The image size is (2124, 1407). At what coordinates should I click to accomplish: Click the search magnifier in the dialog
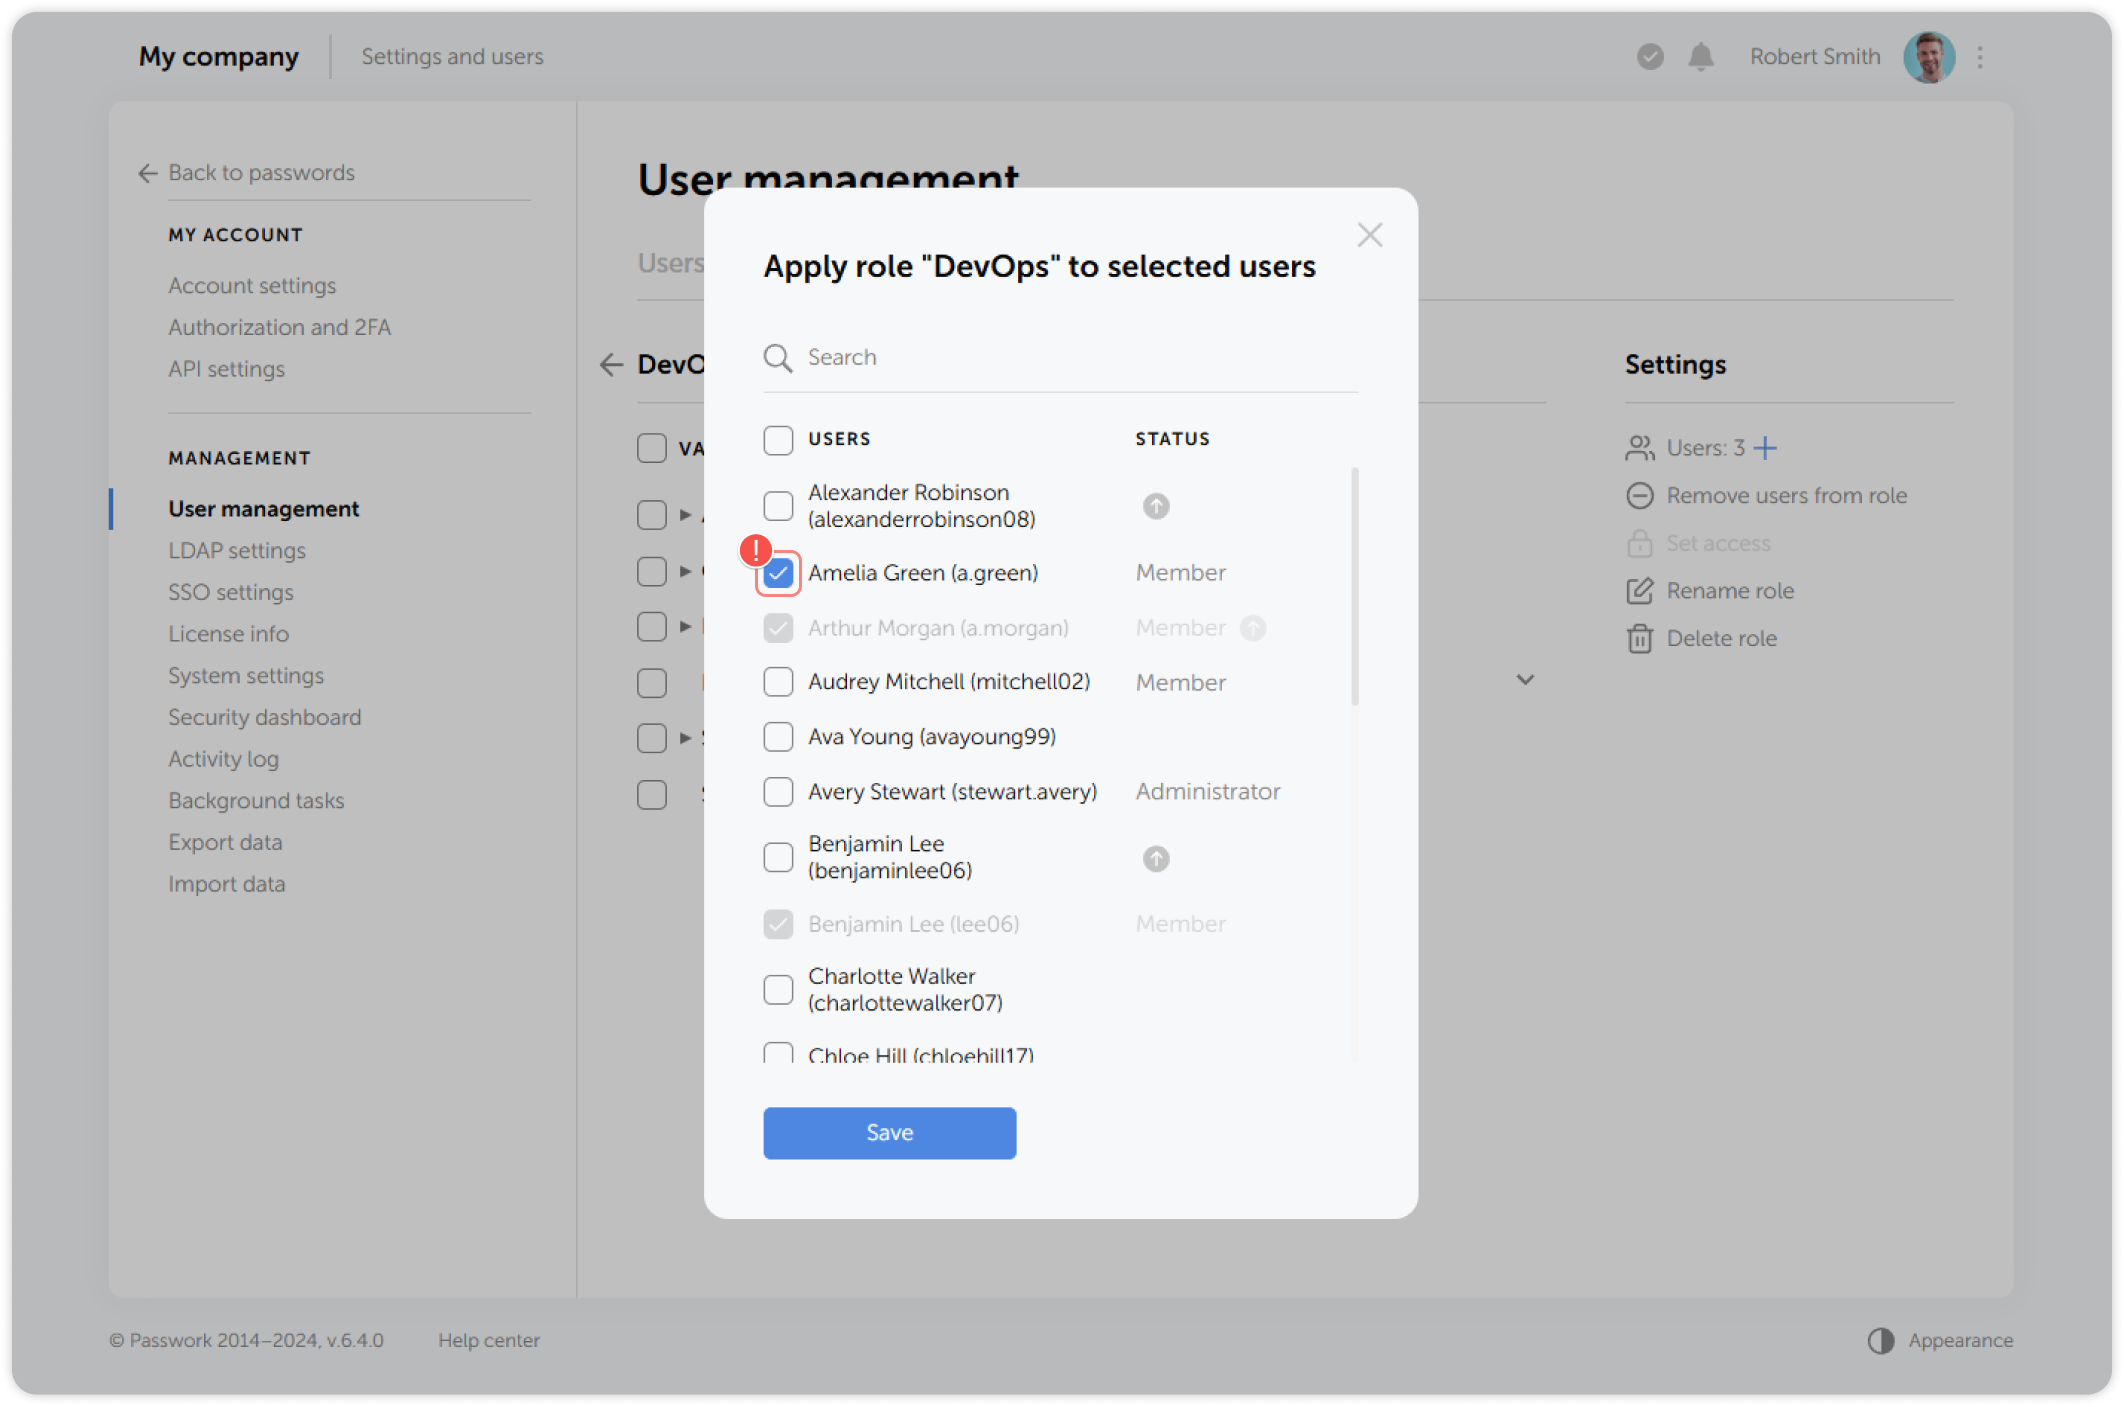click(777, 358)
